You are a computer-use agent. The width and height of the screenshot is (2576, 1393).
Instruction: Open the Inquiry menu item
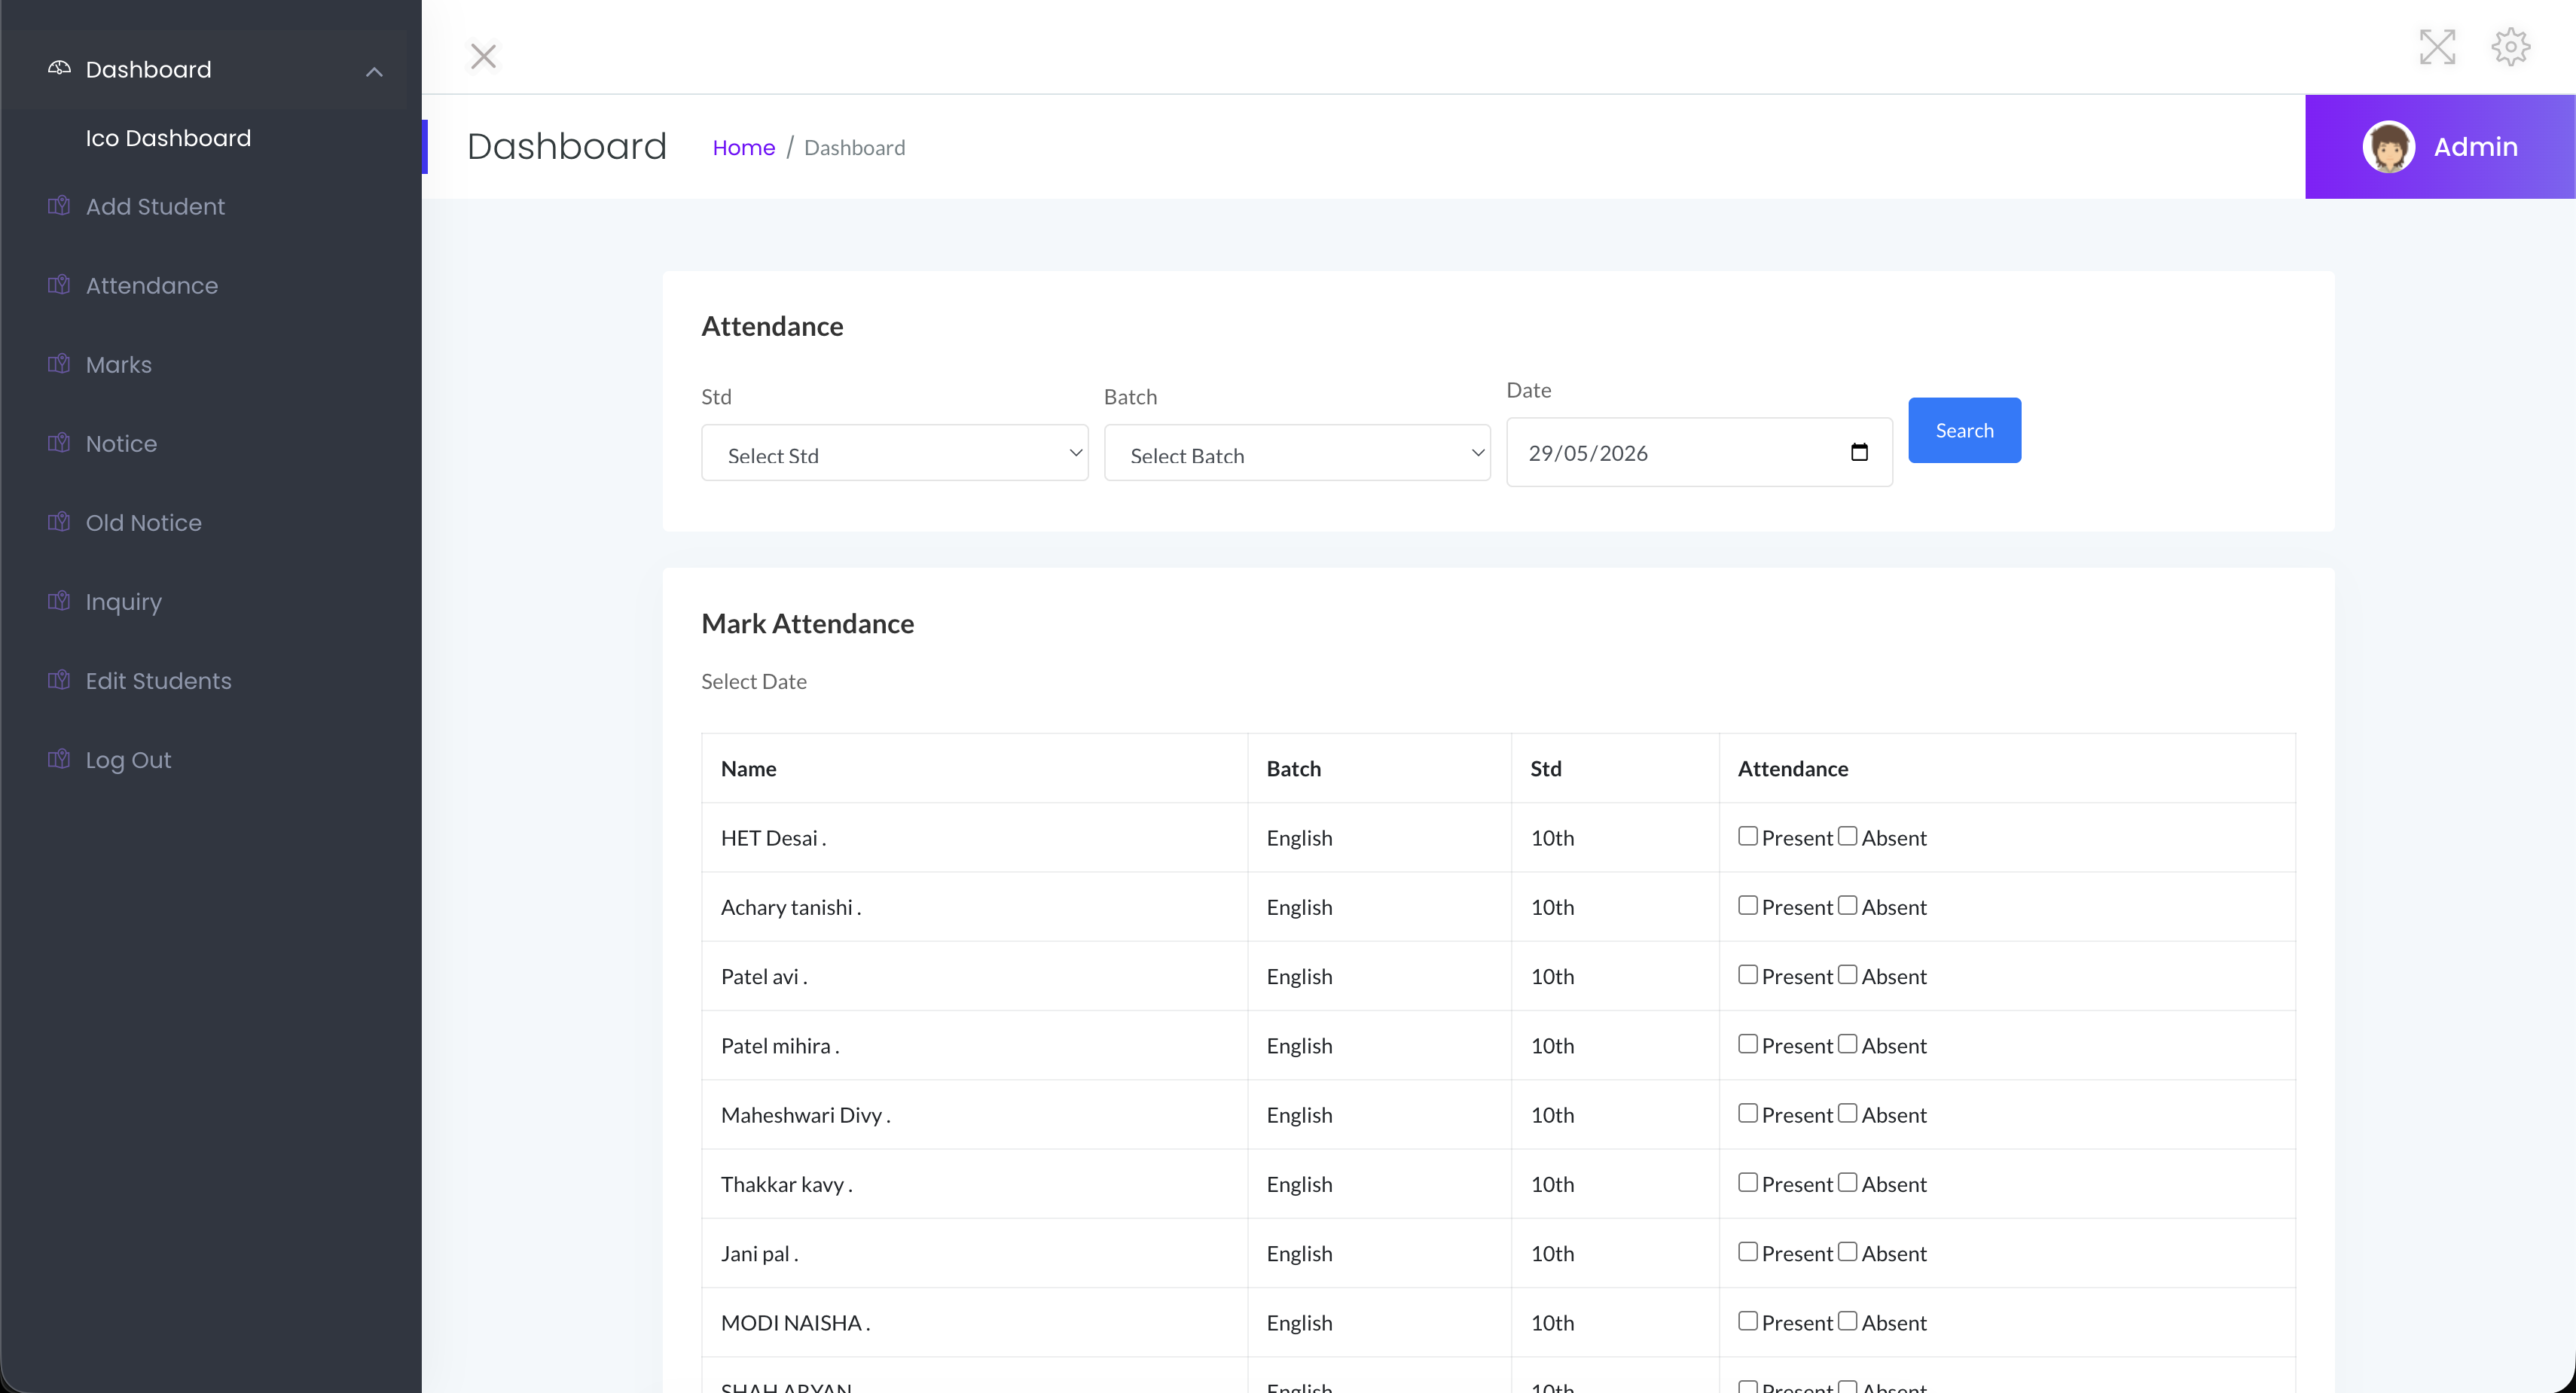tap(123, 602)
